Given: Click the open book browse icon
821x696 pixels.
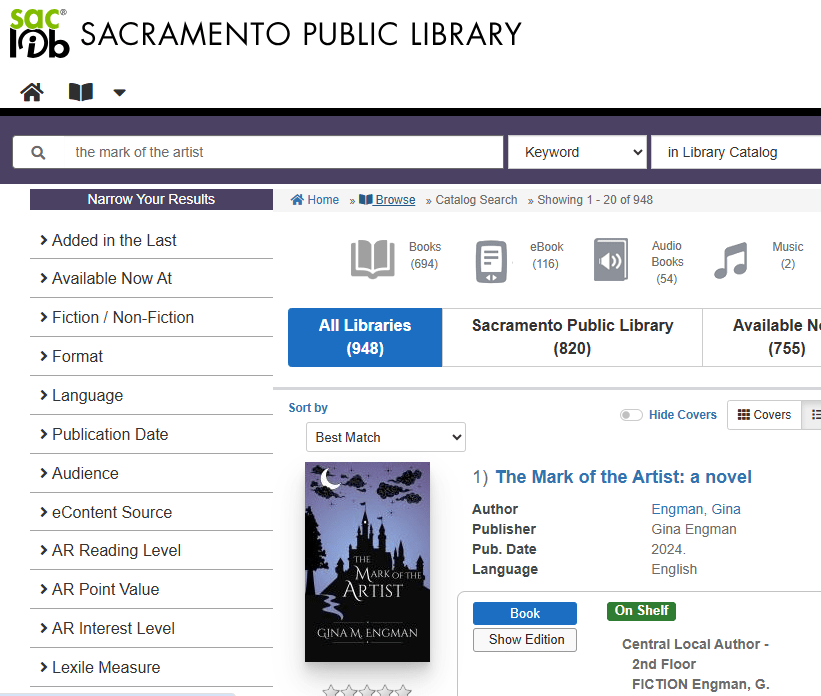Looking at the screenshot, I should pos(81,93).
